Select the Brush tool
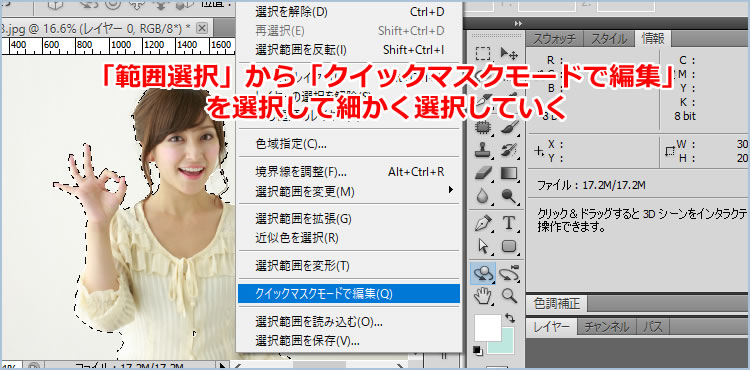The height and width of the screenshot is (370, 750). (x=509, y=127)
